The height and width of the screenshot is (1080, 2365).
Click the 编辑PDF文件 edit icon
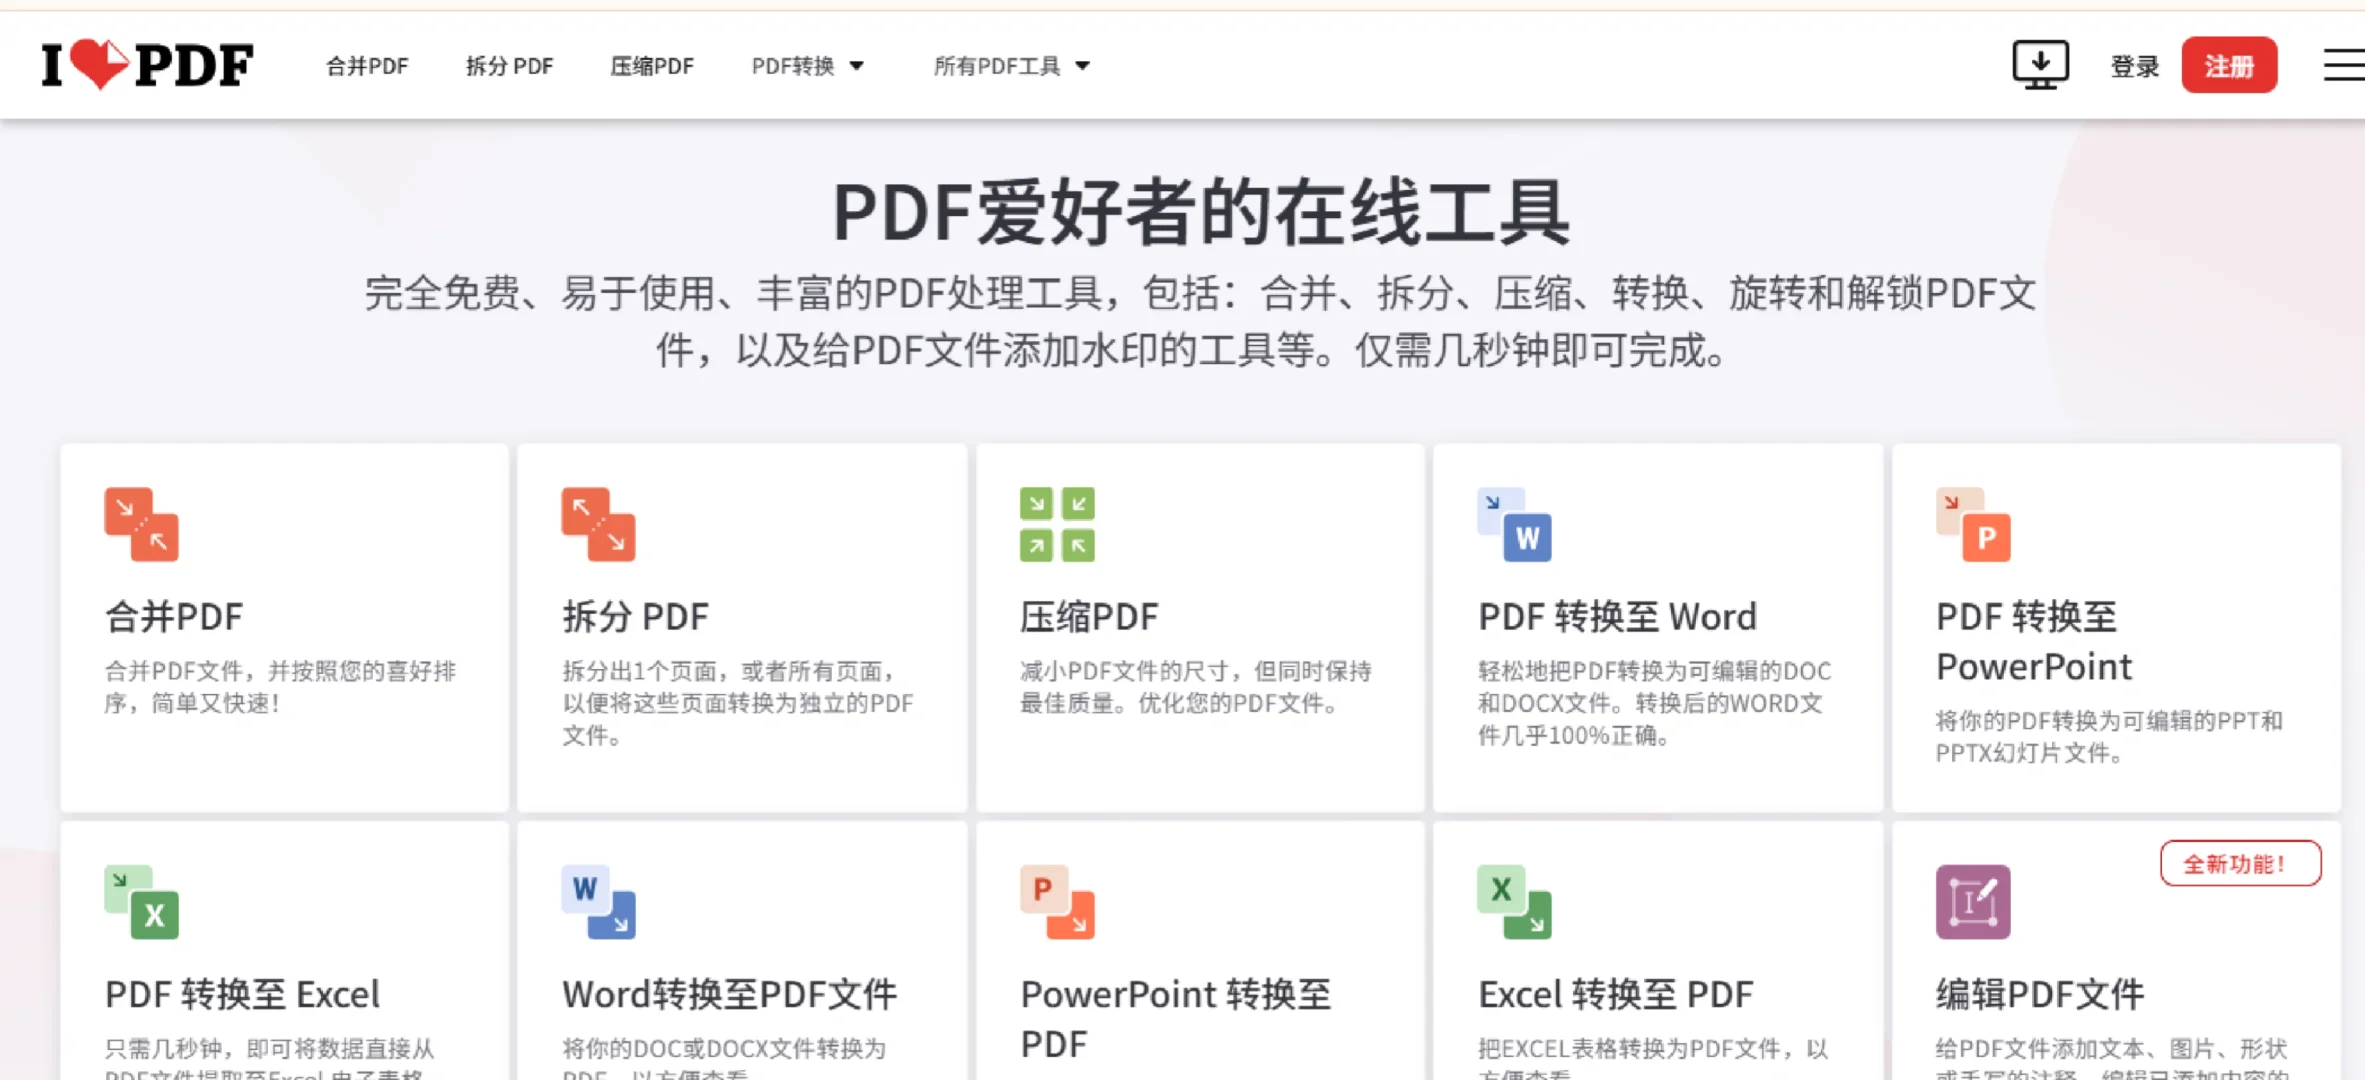(1973, 902)
